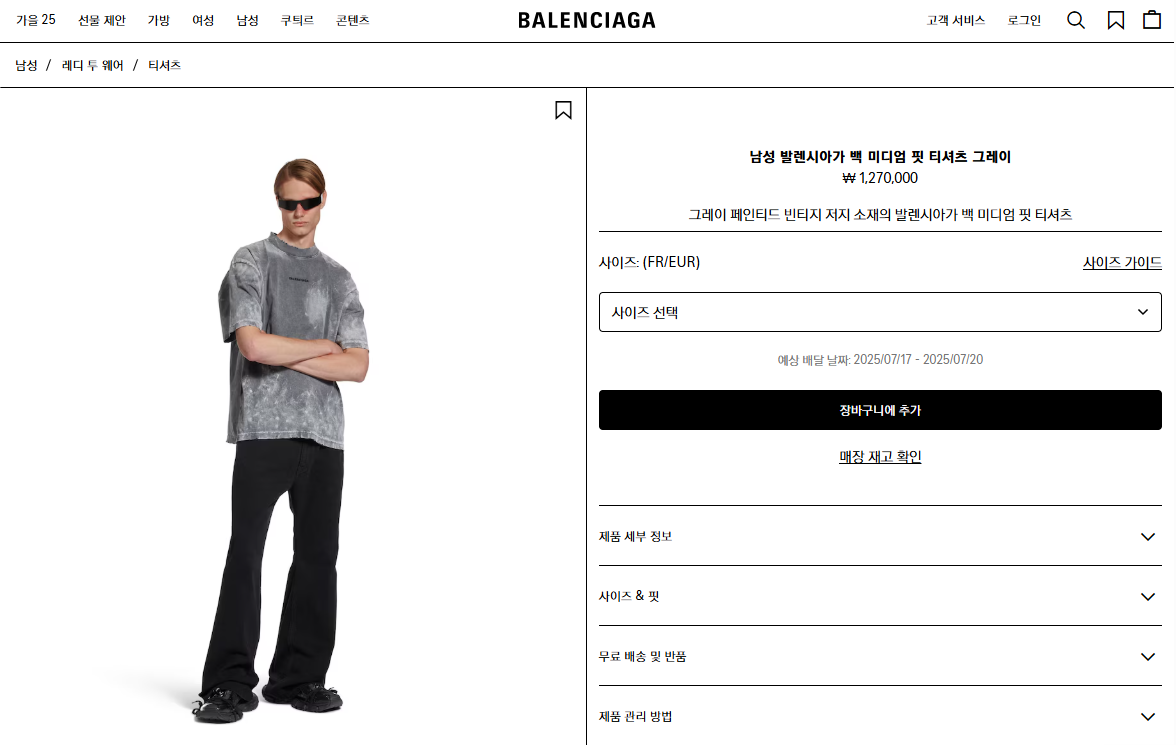The image size is (1176, 745).
Task: Open the 가방 menu item
Action: (159, 20)
